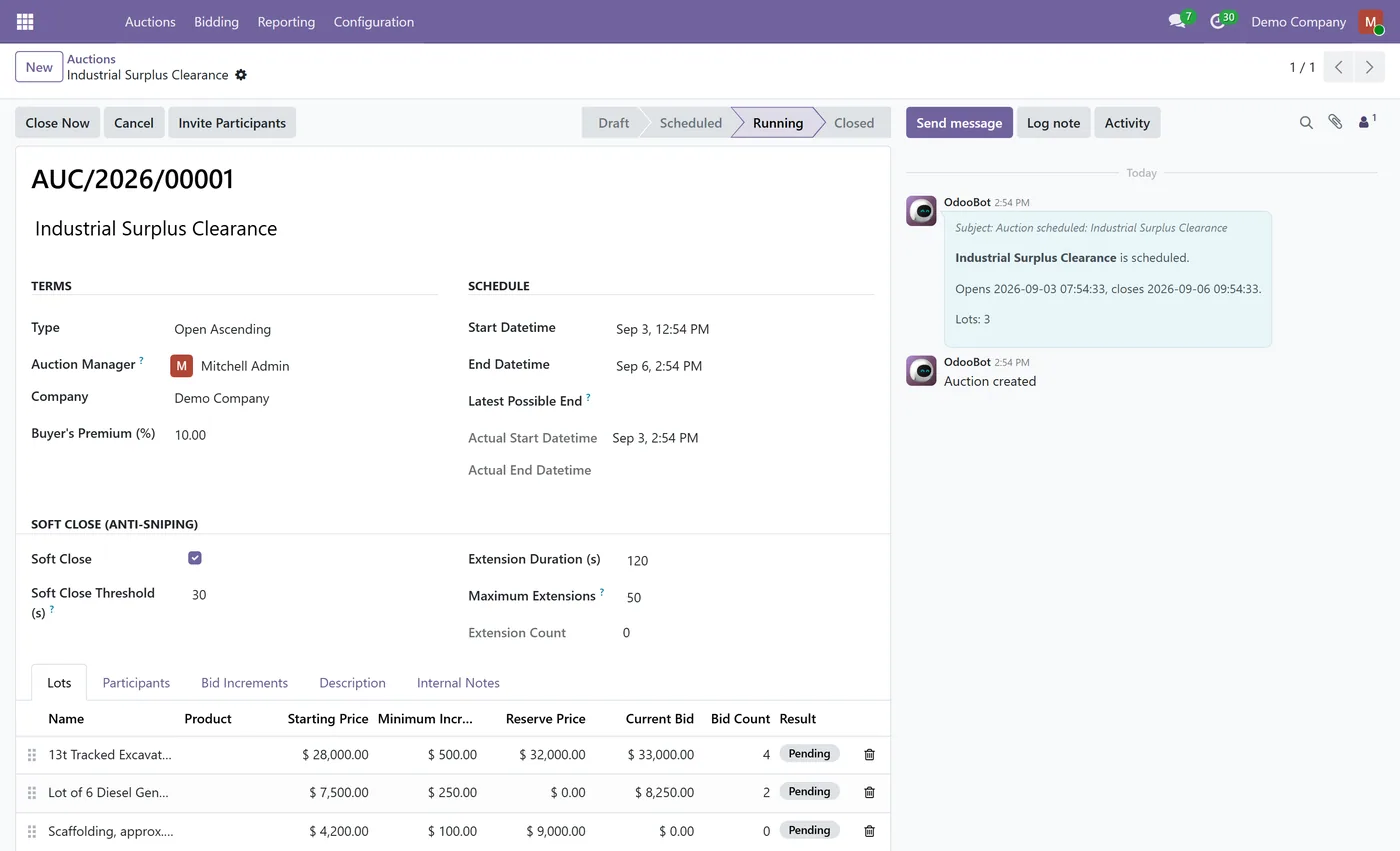Toggle the Soft Close checkbox
This screenshot has width=1400, height=851.
coord(195,558)
